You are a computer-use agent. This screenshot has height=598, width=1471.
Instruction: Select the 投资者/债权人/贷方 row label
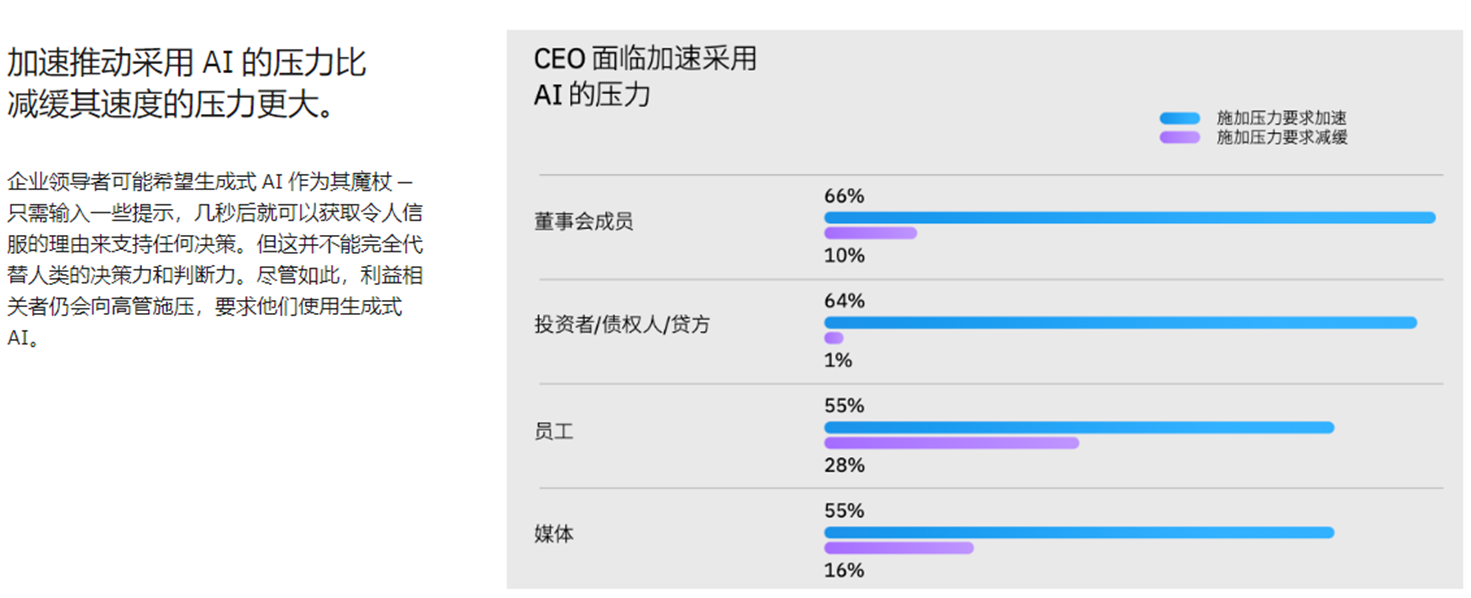(x=622, y=325)
